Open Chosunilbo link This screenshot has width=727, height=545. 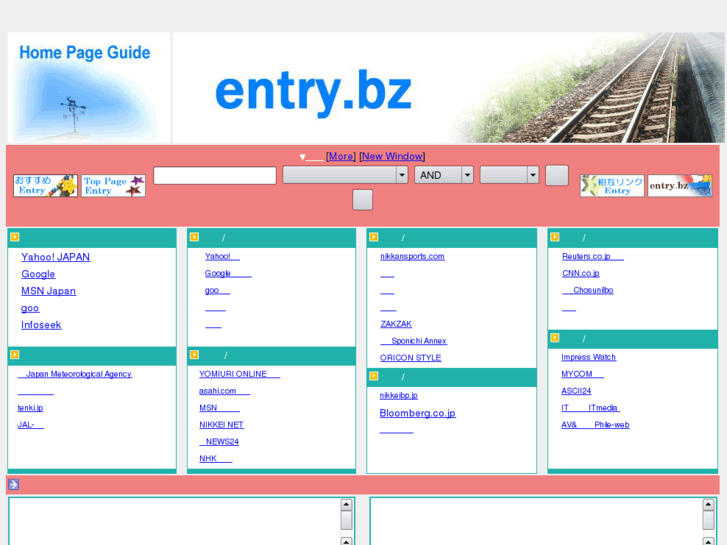[587, 290]
